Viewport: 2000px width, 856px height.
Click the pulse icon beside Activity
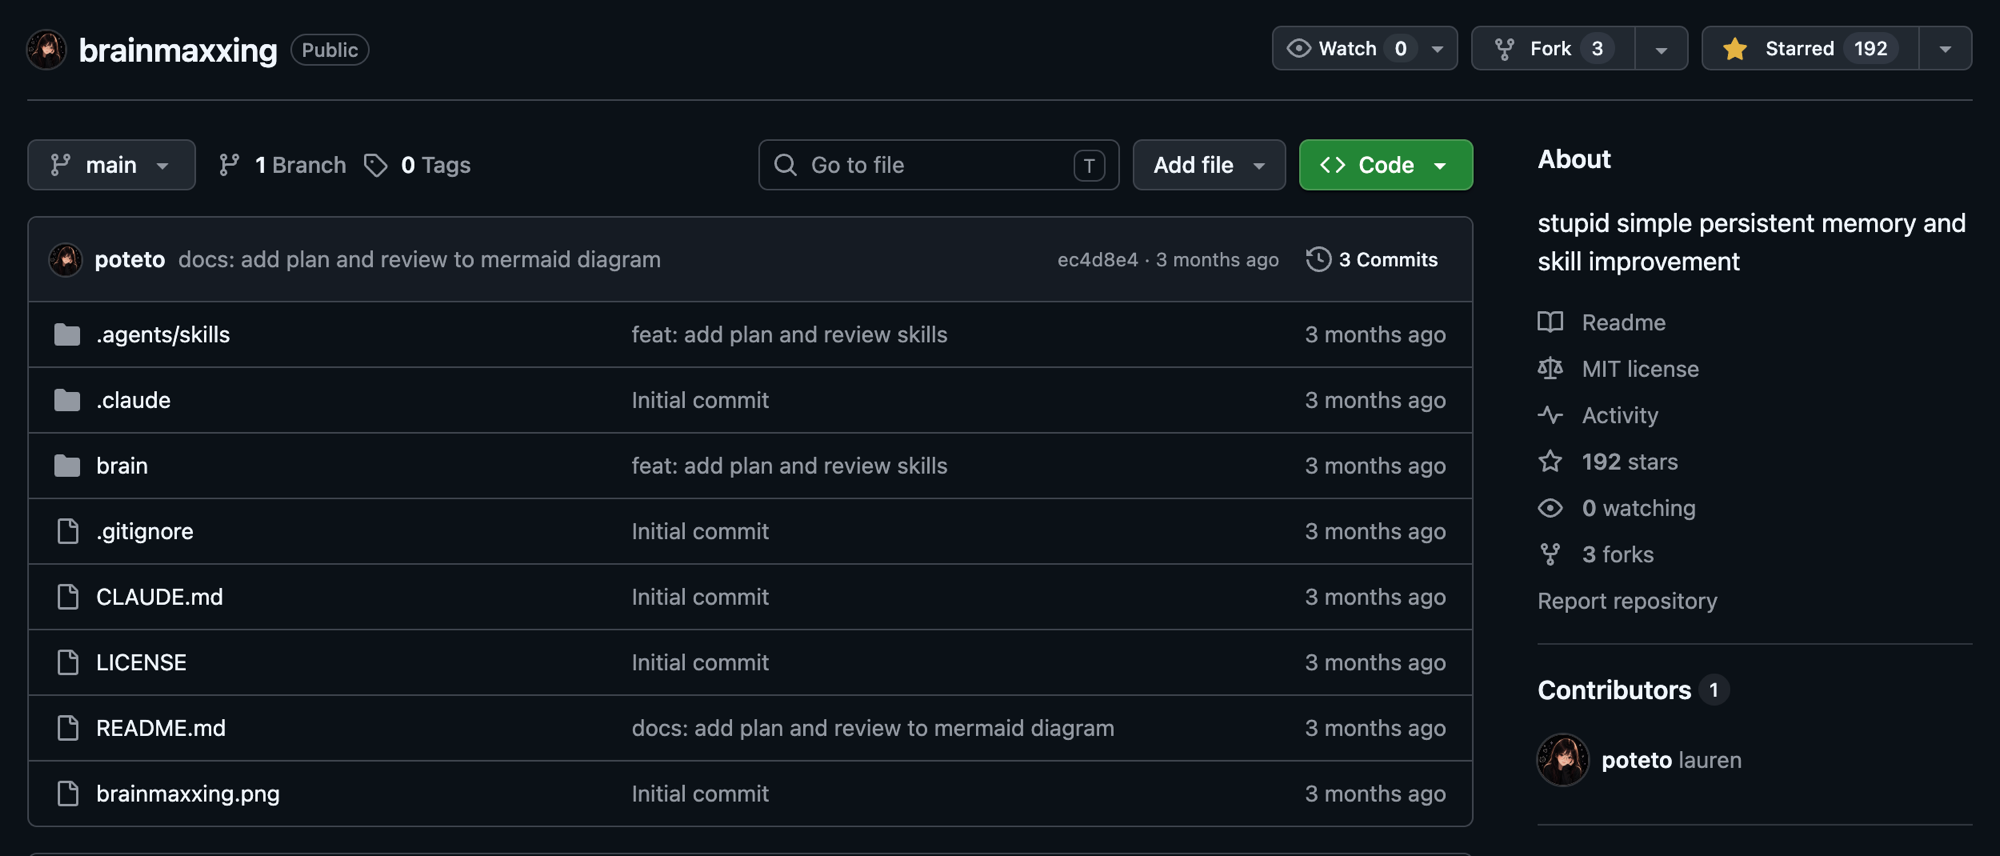(x=1550, y=415)
